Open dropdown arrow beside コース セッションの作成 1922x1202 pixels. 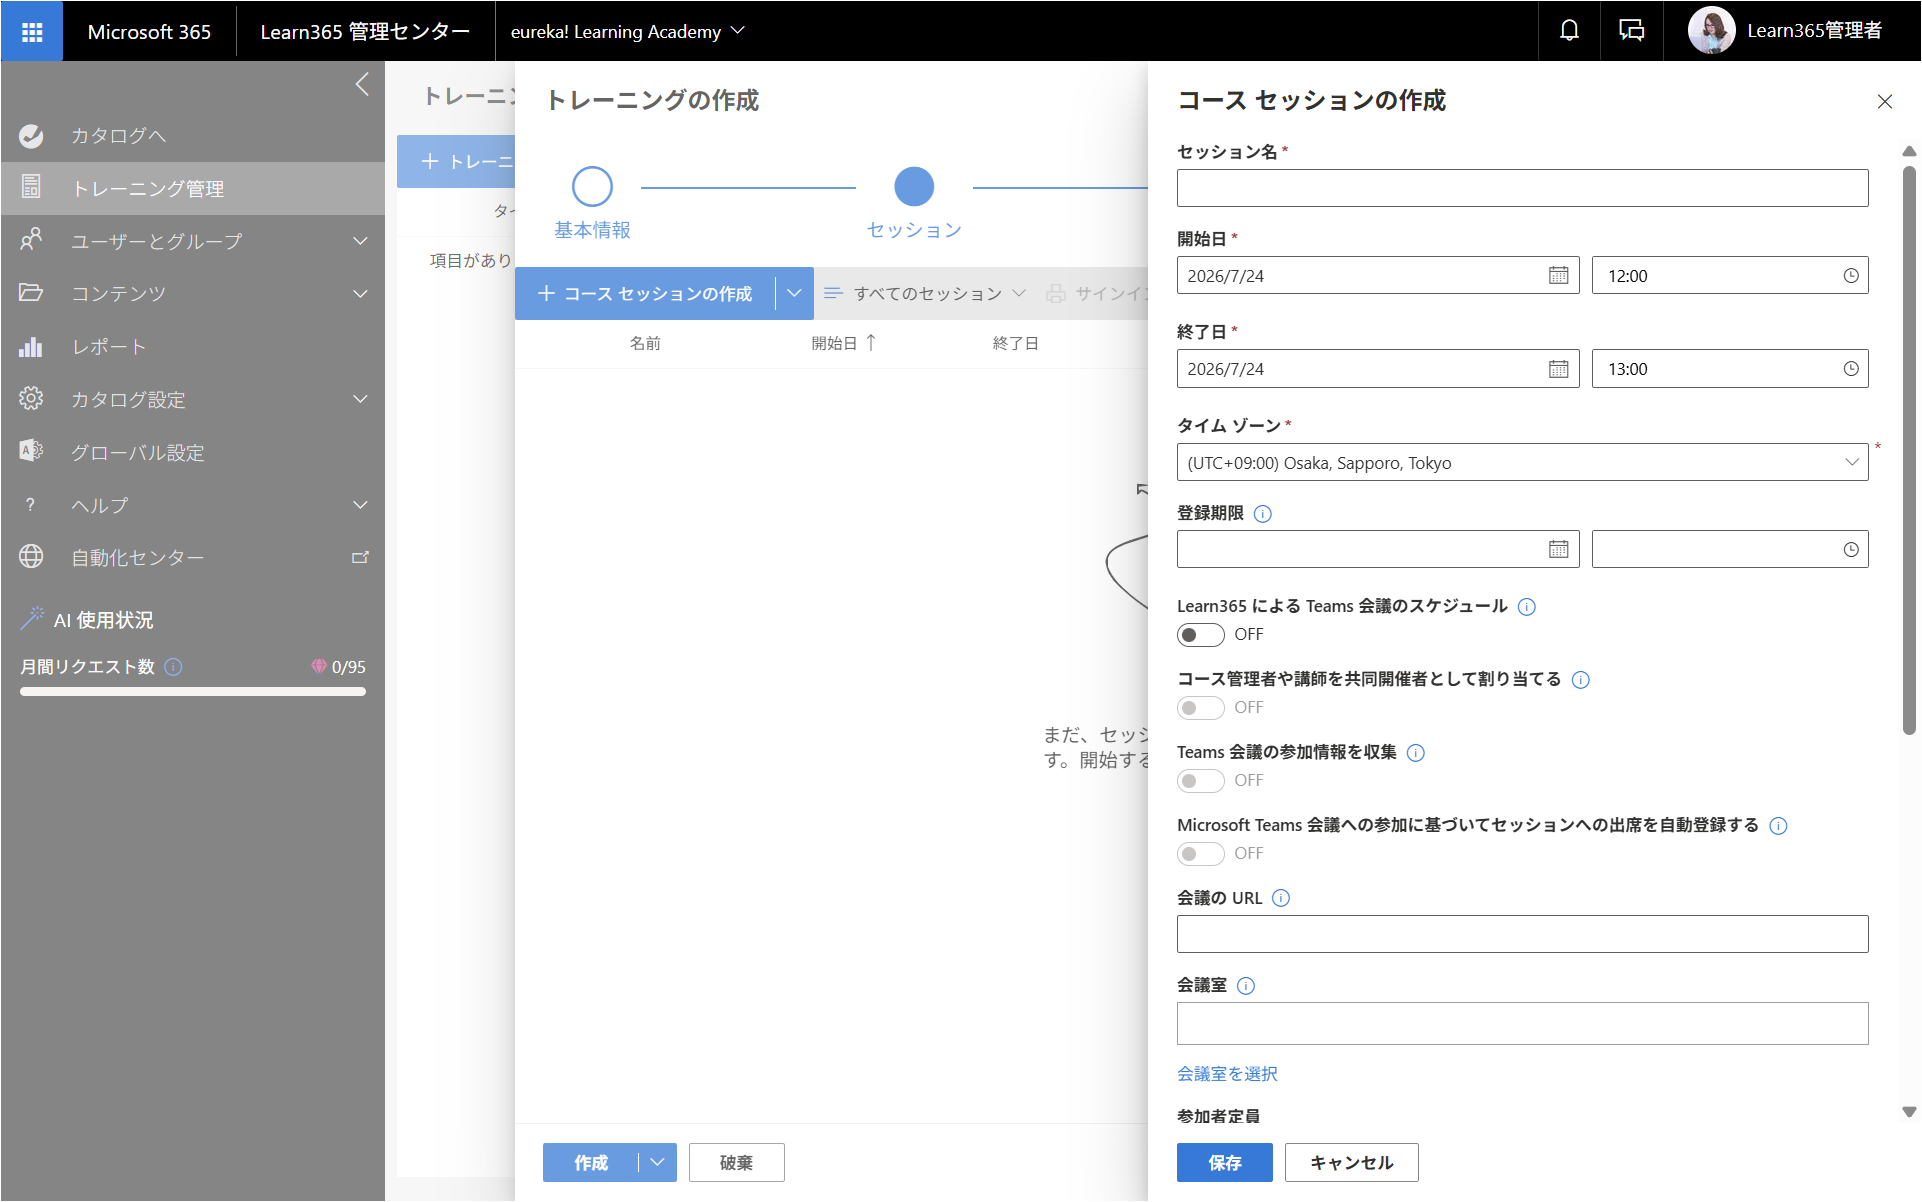pos(794,293)
